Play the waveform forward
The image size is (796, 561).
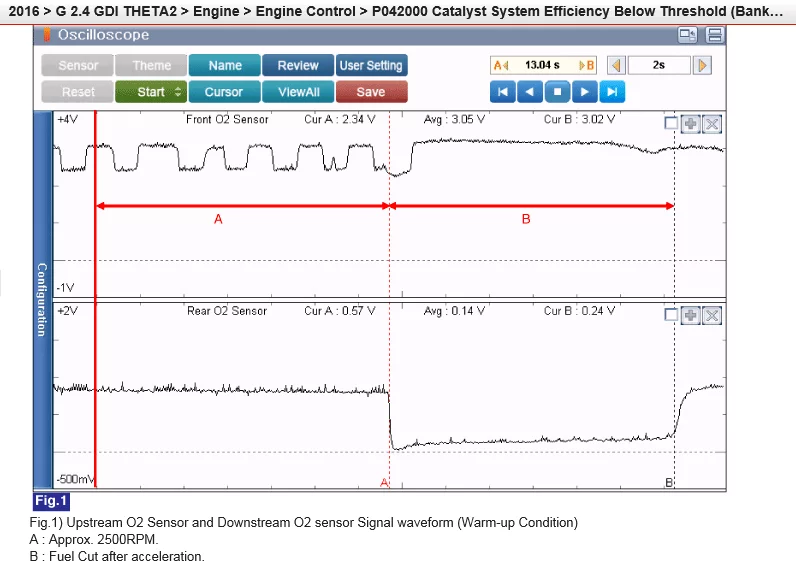585,92
